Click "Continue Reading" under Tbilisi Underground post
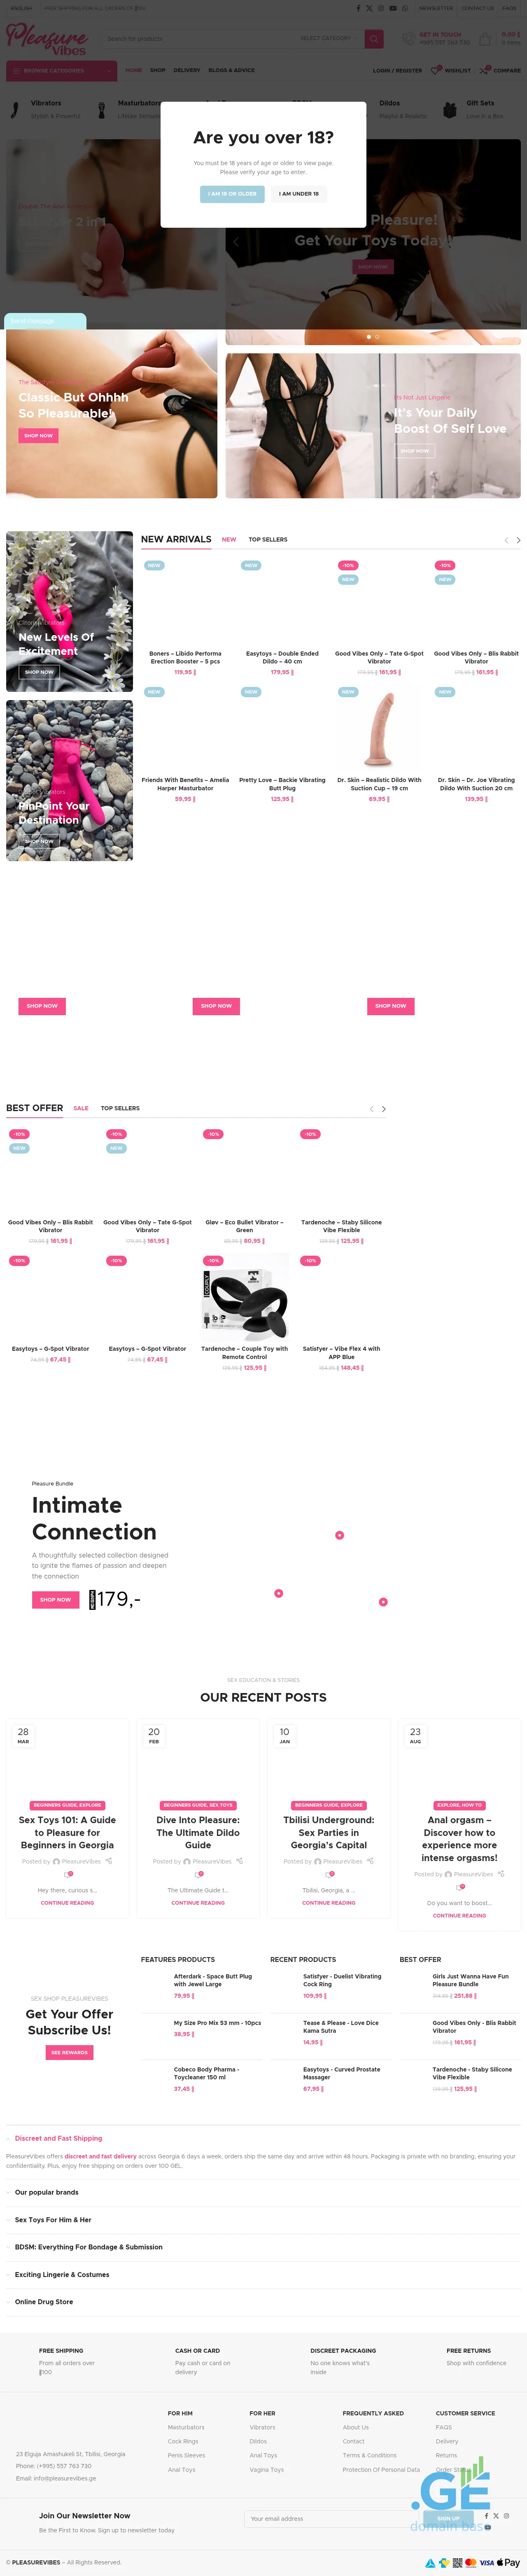This screenshot has width=527, height=2576. [x=329, y=1903]
